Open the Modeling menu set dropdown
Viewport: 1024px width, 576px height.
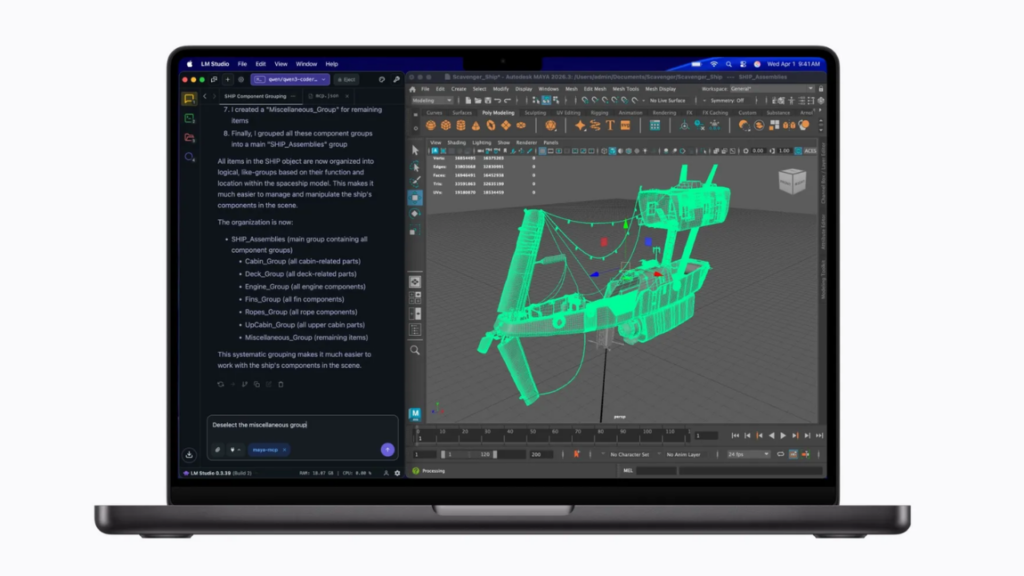click(x=432, y=101)
